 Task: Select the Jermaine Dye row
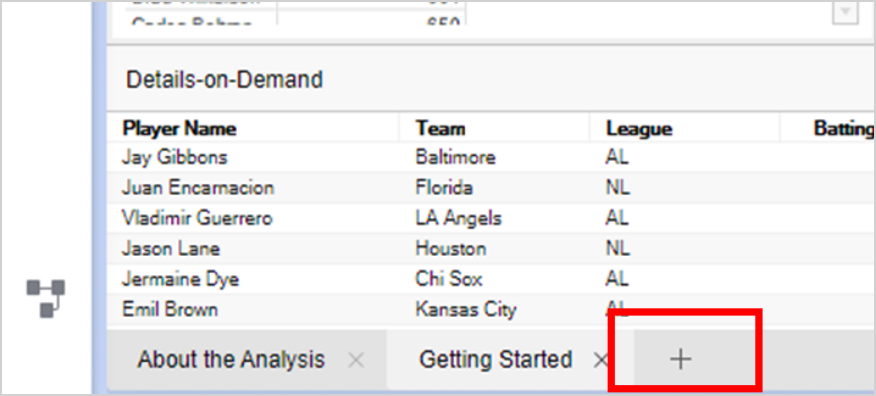[492, 278]
